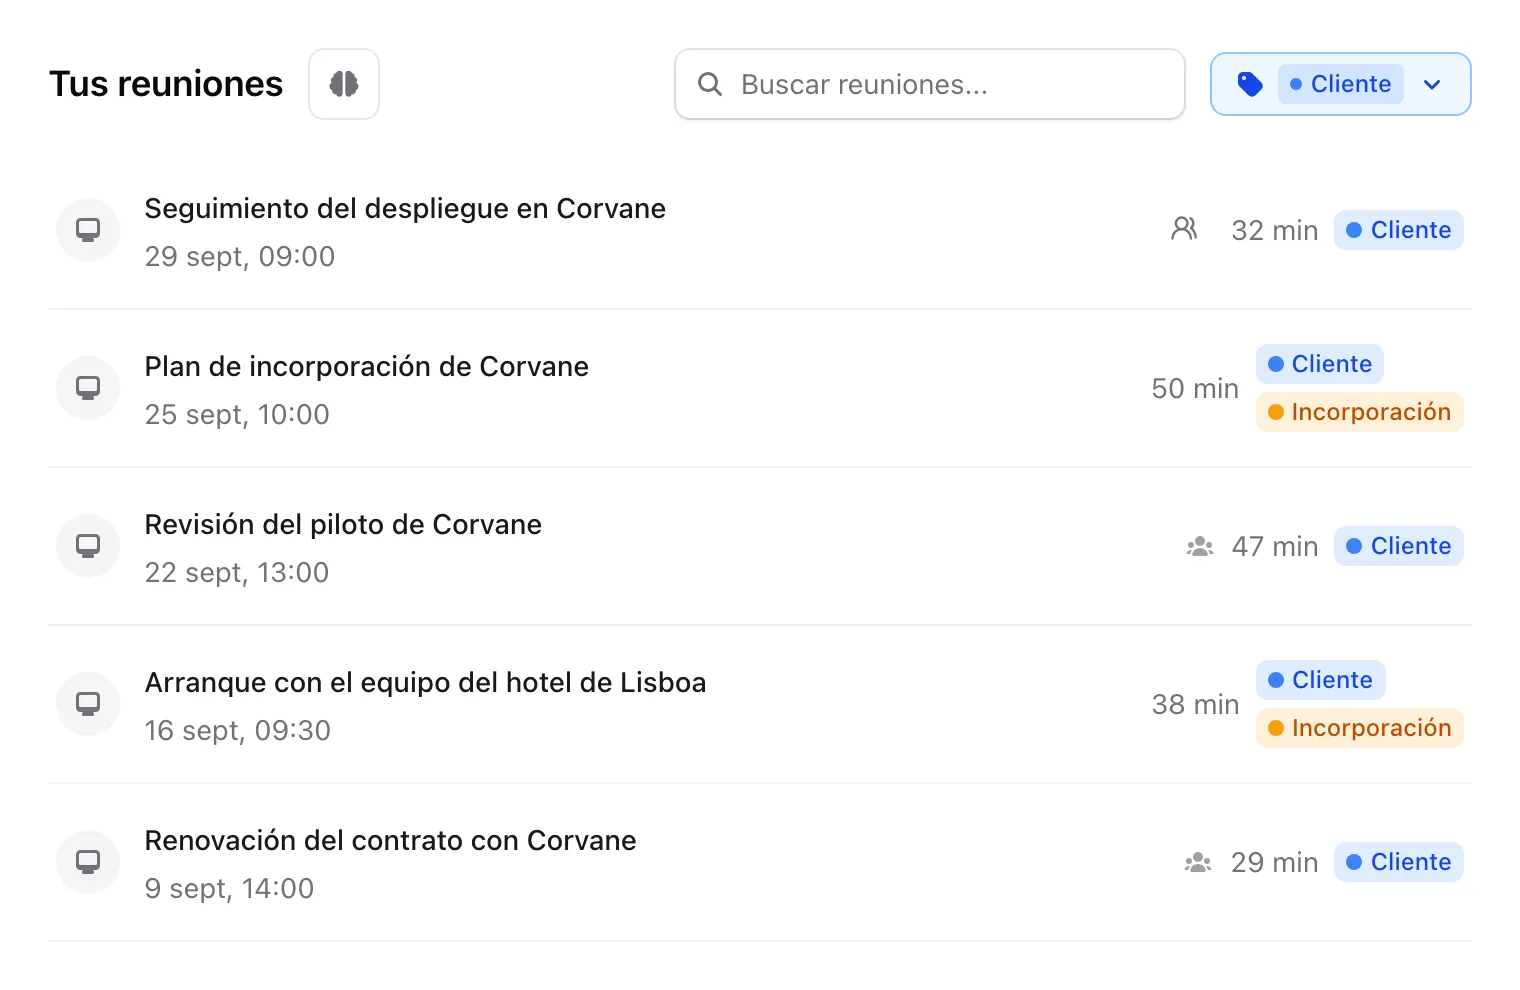Image resolution: width=1520 pixels, height=990 pixels.
Task: Click Cliente tag on Arranque con el equipo row
Action: pos(1321,680)
